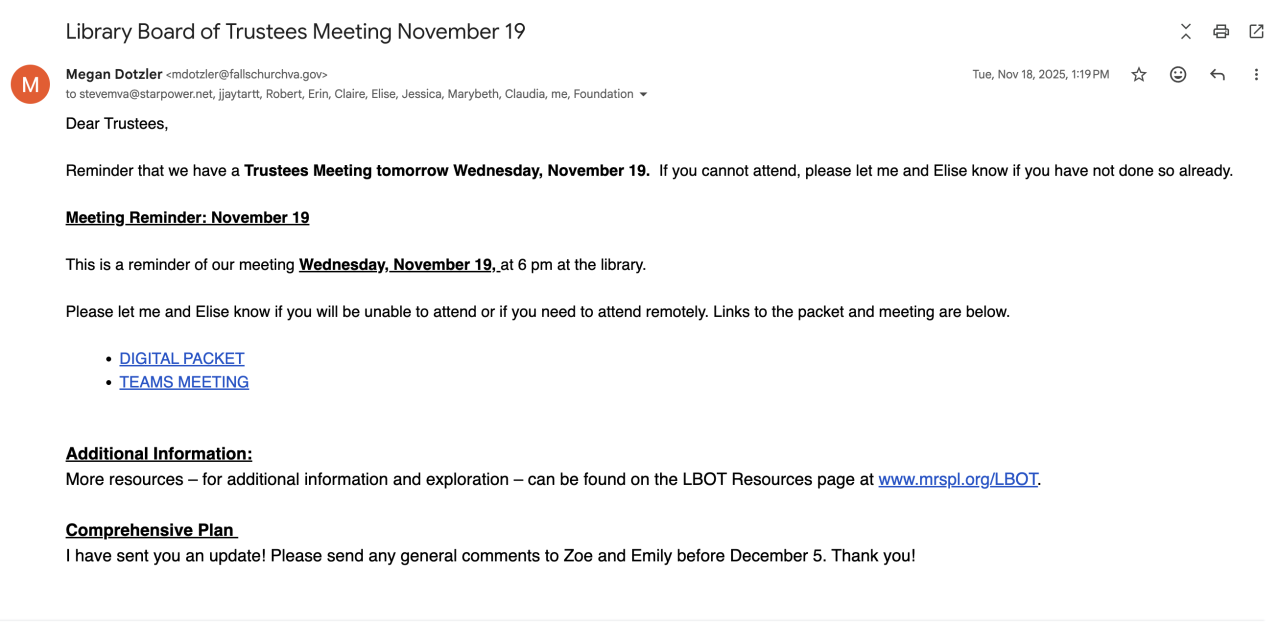Click the Tue, Nov 18, 2025 timestamp
The width and height of the screenshot is (1280, 627).
[1040, 75]
